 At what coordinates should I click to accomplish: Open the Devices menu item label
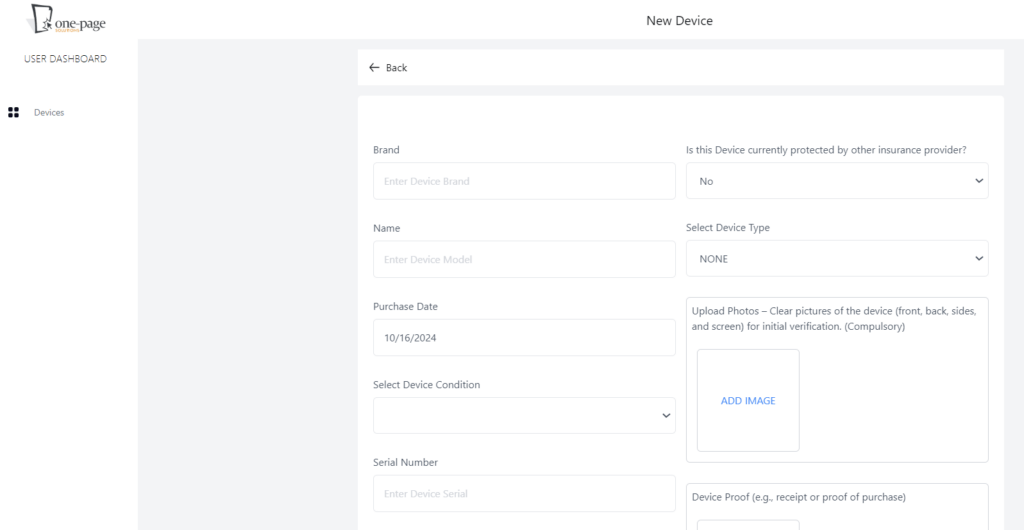(49, 113)
